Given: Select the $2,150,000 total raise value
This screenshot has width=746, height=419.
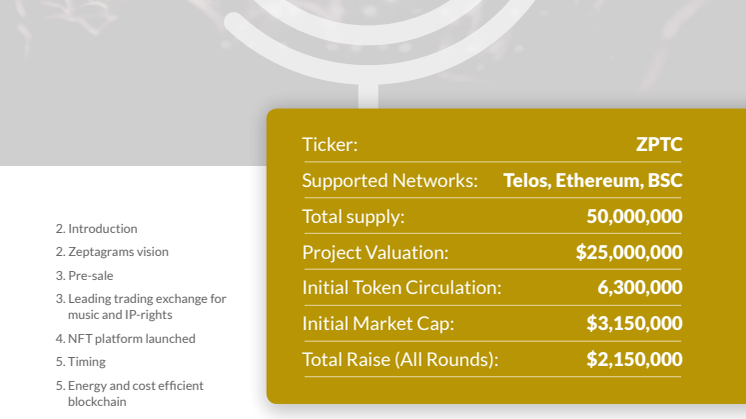Looking at the screenshot, I should 634,359.
